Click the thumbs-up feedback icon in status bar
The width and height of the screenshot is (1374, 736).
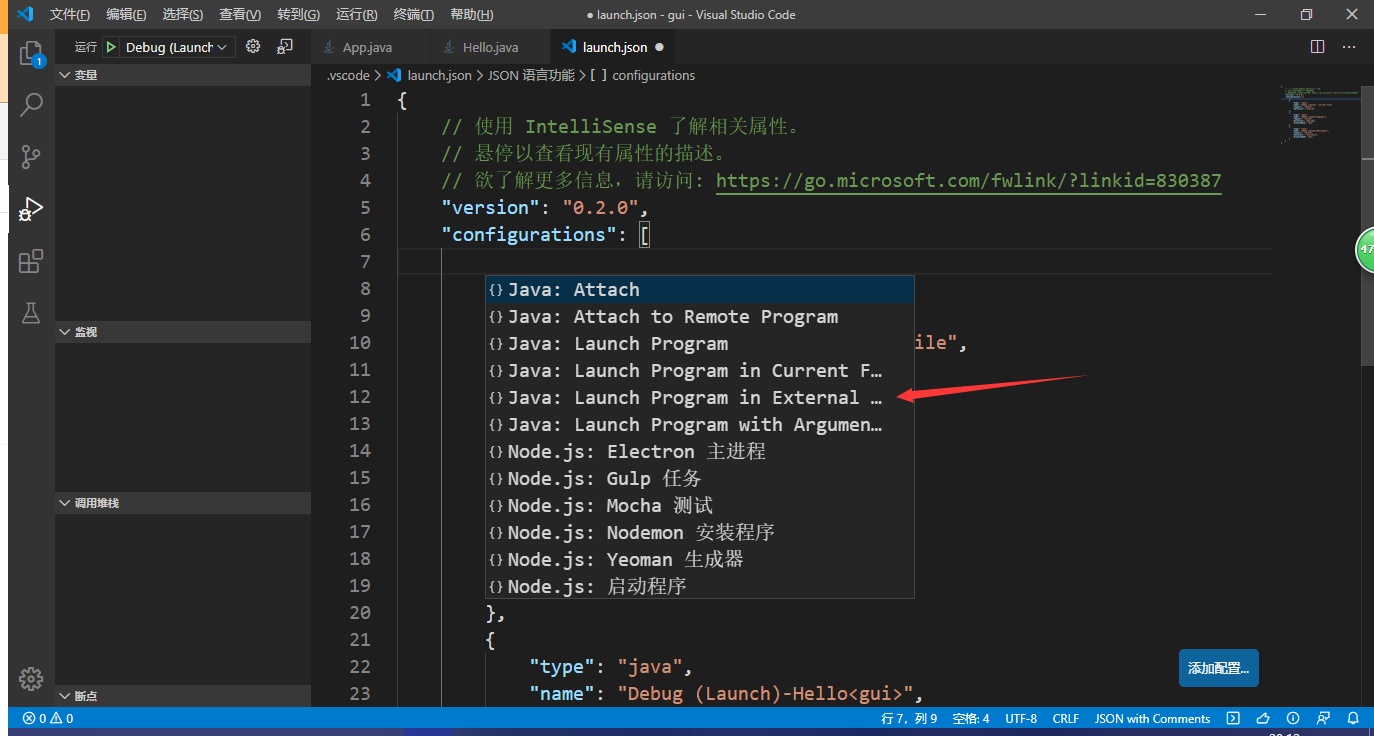click(1263, 718)
